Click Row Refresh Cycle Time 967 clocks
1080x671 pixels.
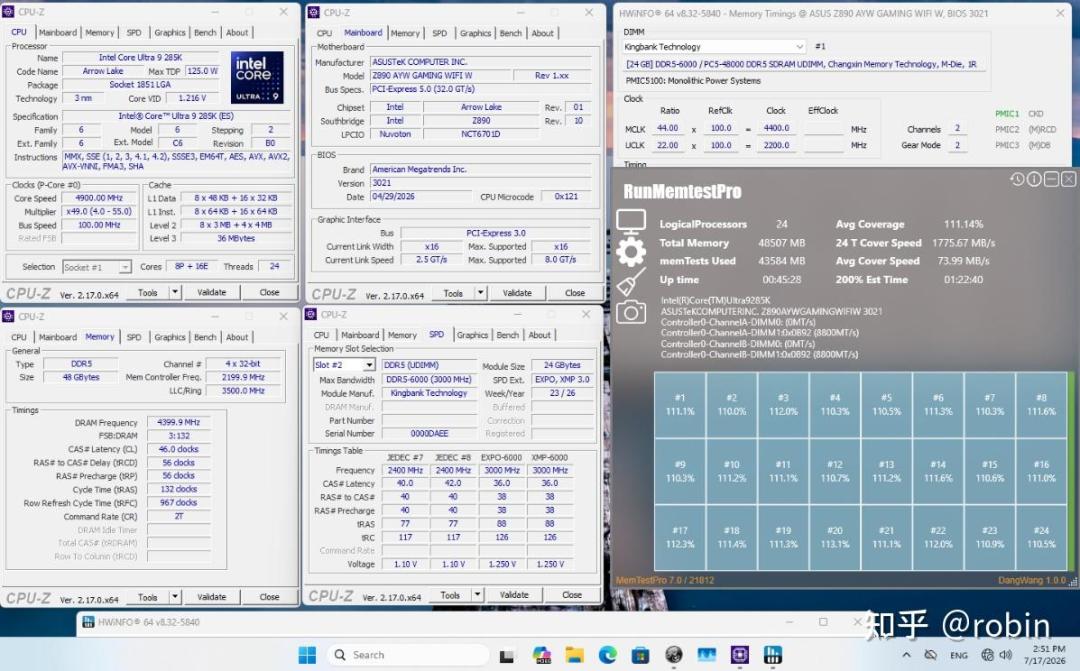pyautogui.click(x=178, y=502)
